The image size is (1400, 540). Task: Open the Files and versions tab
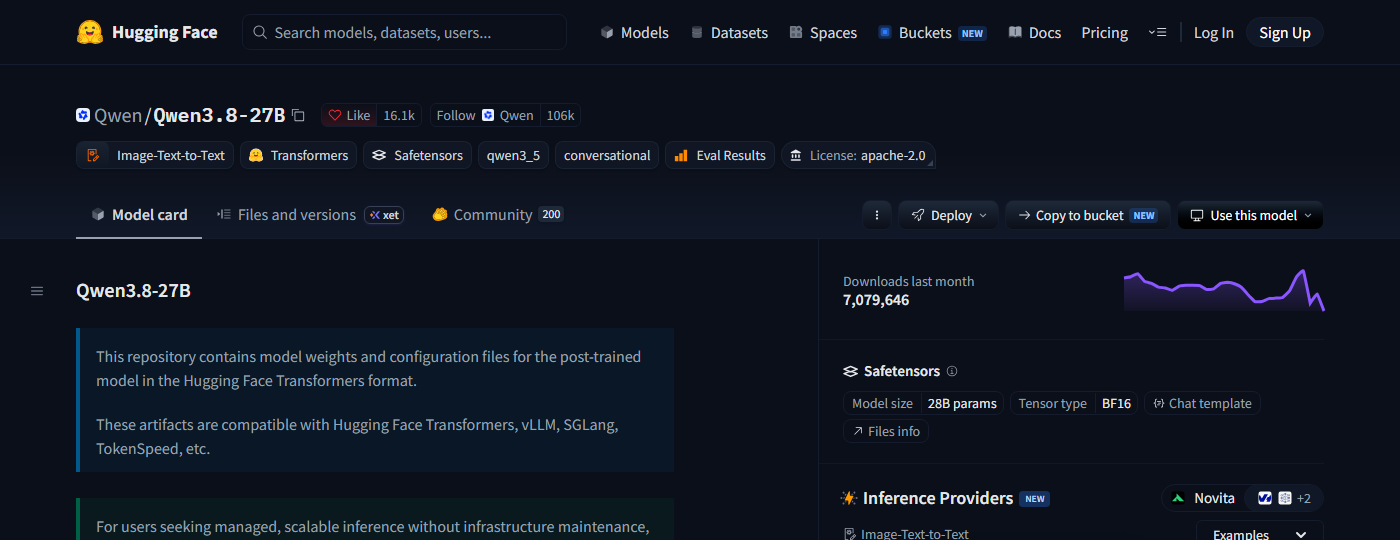coord(310,215)
